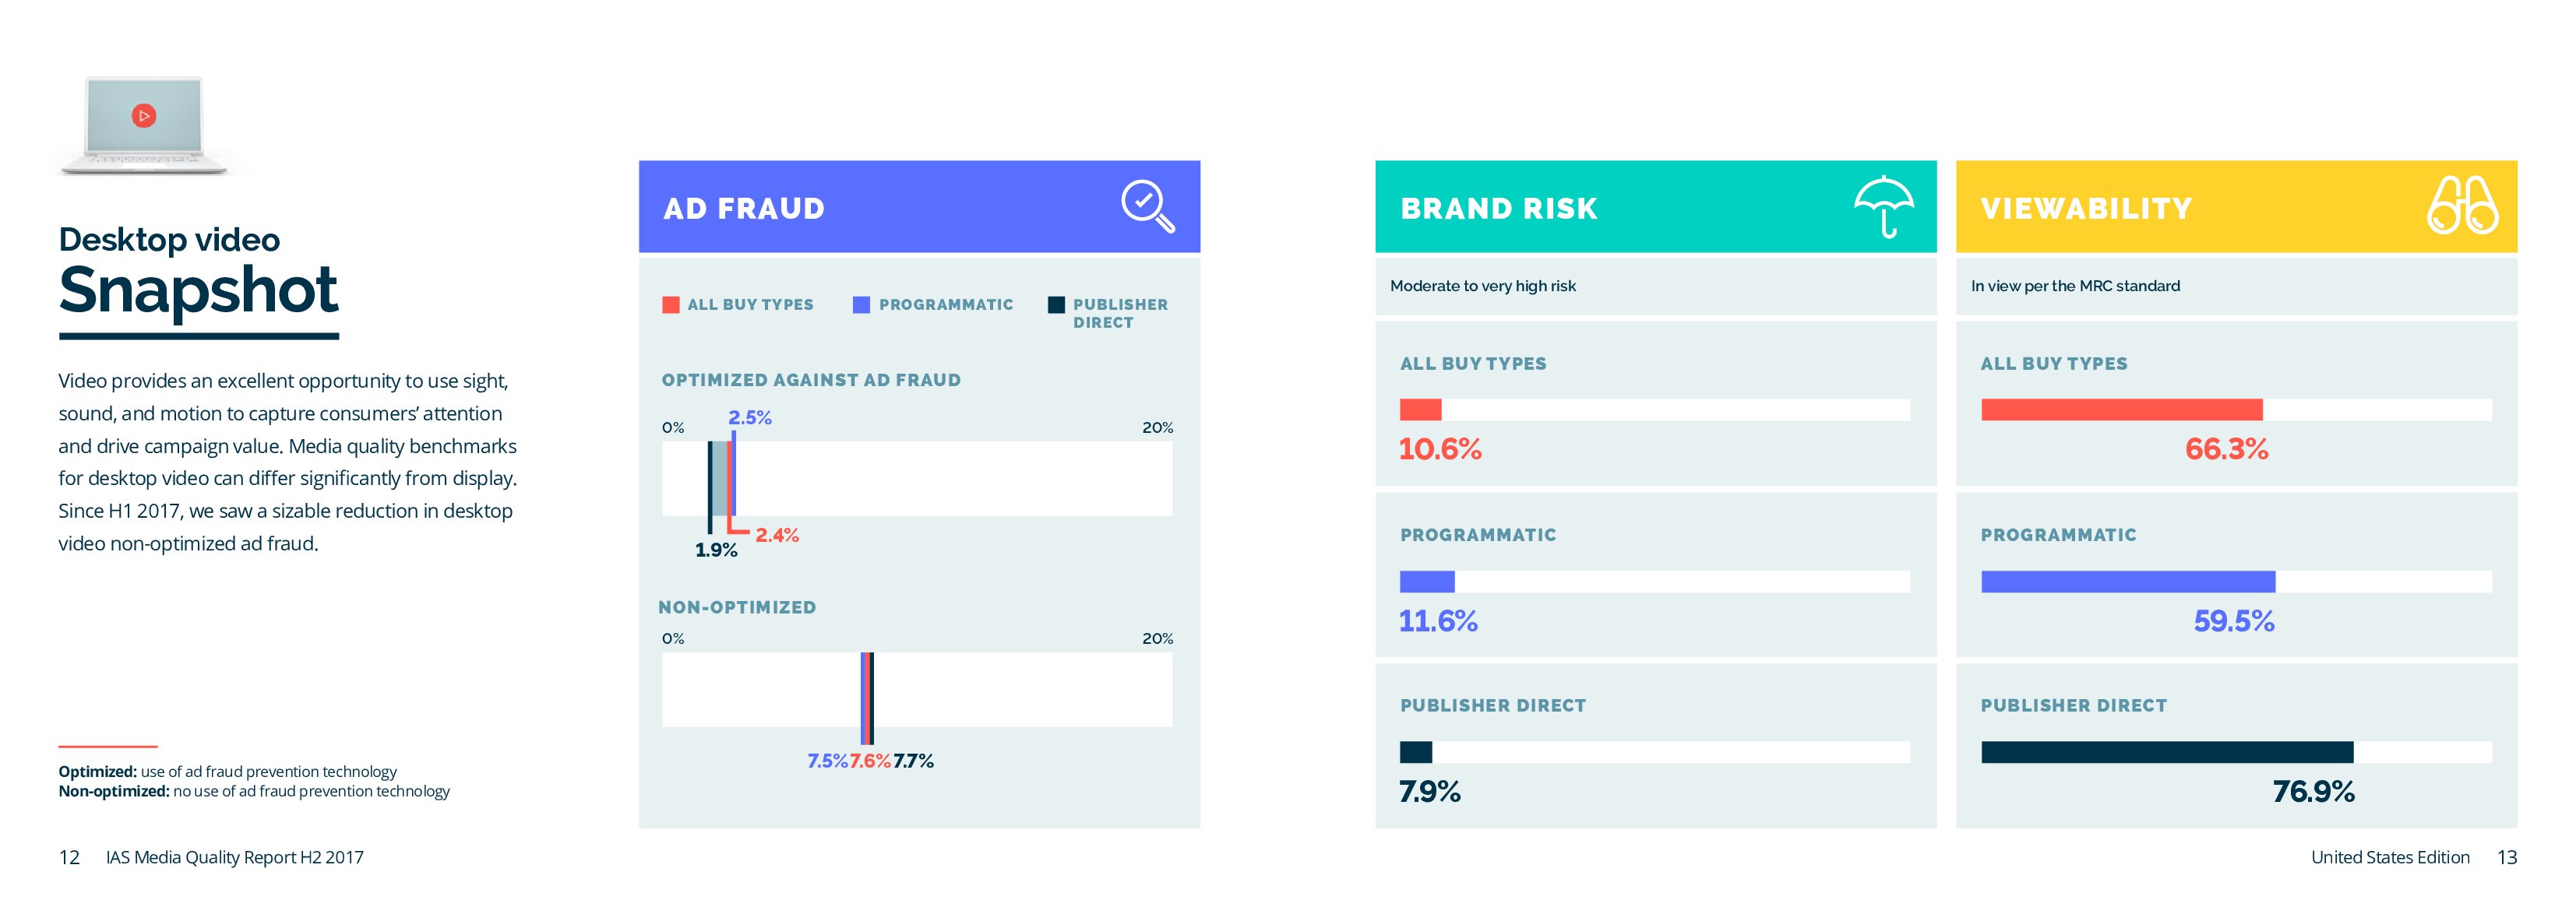
Task: Click the Brand Risk umbrella icon
Action: [1884, 206]
